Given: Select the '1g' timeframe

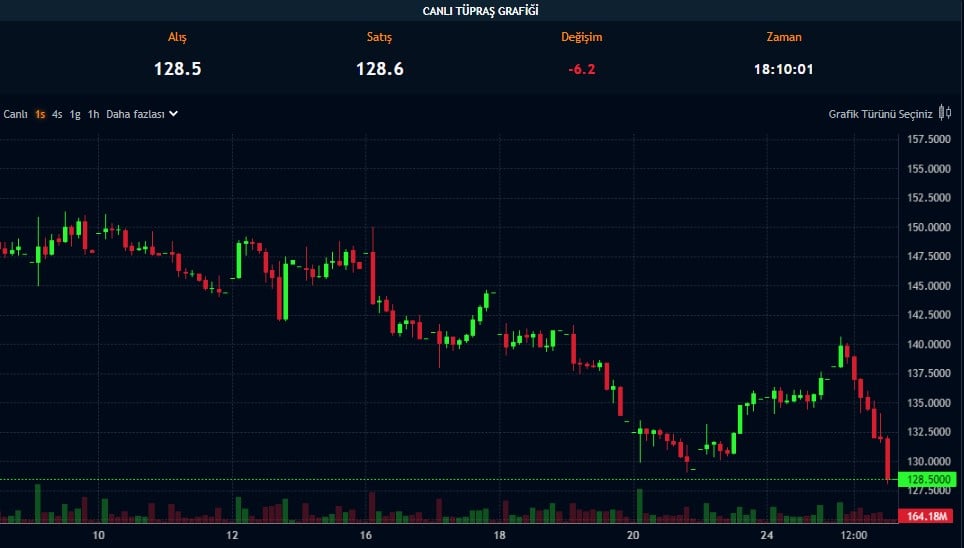Looking at the screenshot, I should click(x=75, y=114).
